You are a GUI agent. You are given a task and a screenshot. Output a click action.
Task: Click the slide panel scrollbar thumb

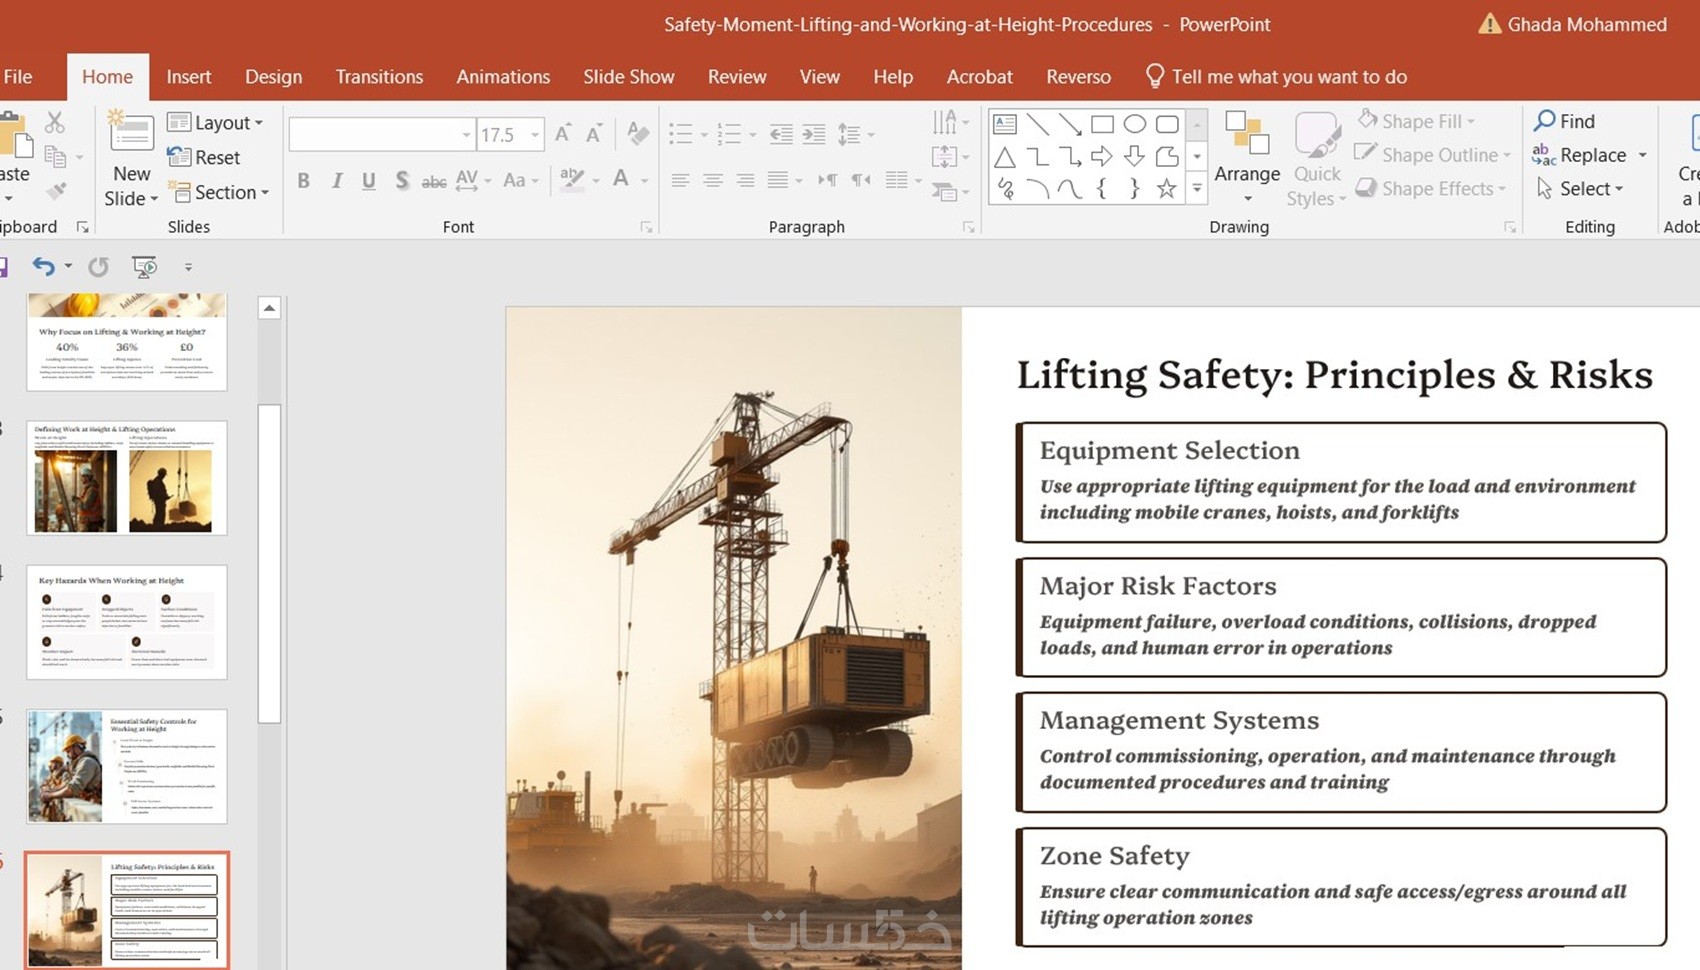click(x=269, y=562)
